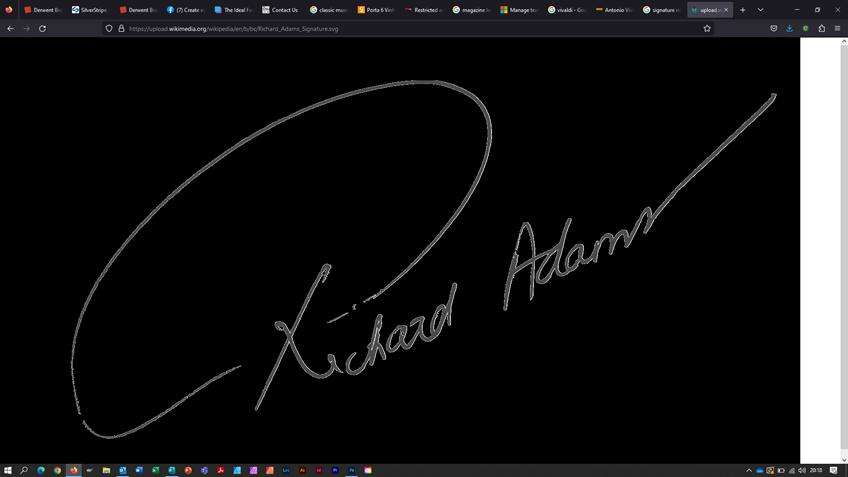Switch to the Create Facebook tab
Image resolution: width=848 pixels, height=477 pixels.
[186, 10]
